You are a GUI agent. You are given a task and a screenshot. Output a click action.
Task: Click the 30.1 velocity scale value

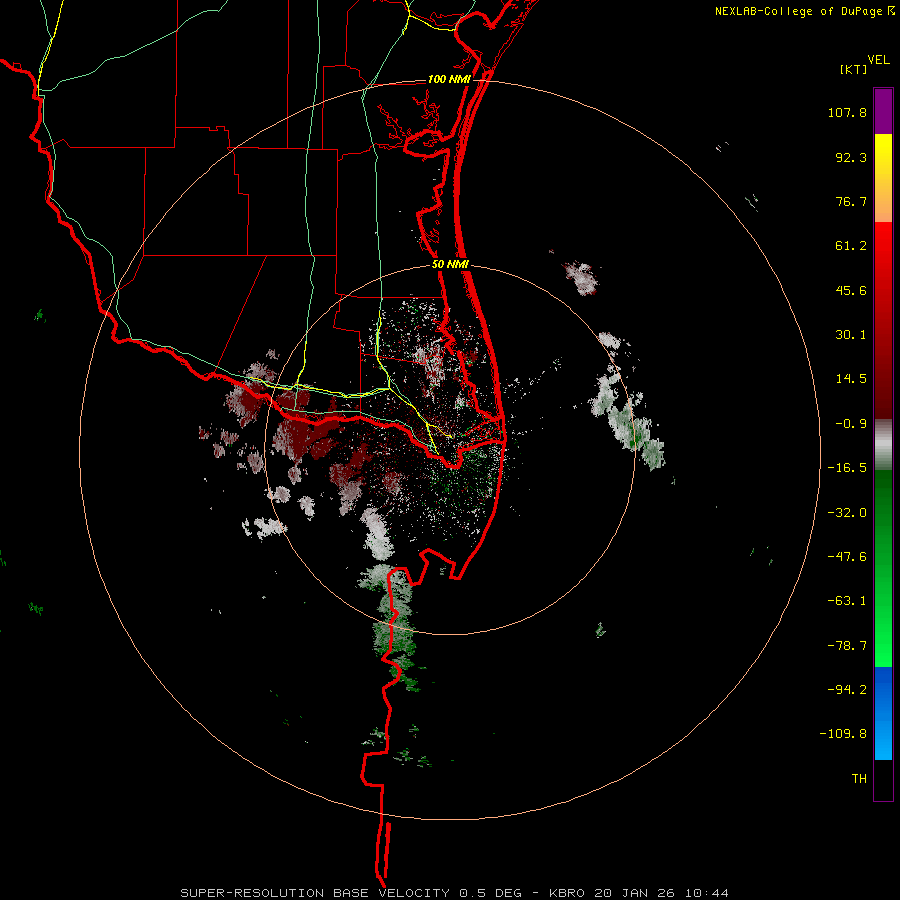click(851, 335)
